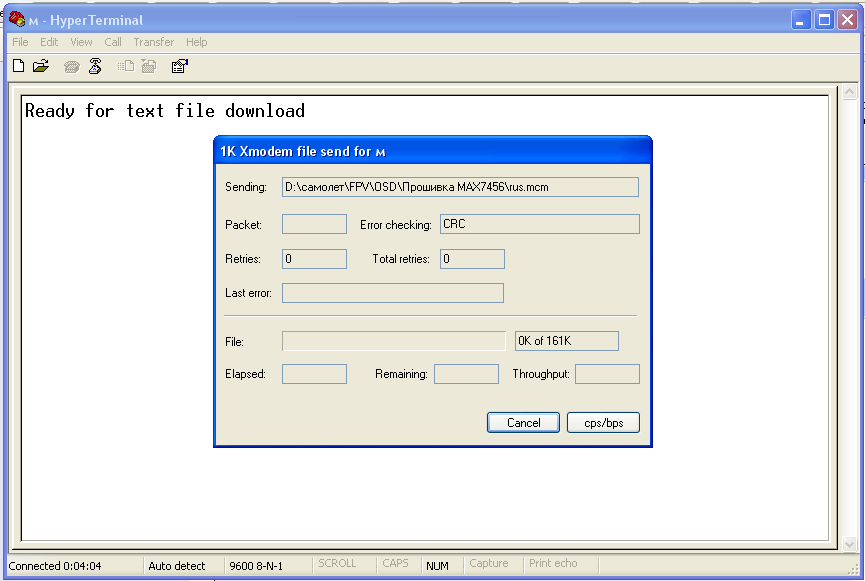The height and width of the screenshot is (581, 865).
Task: Toggle throughput units with cps/bps button
Action: (x=603, y=423)
